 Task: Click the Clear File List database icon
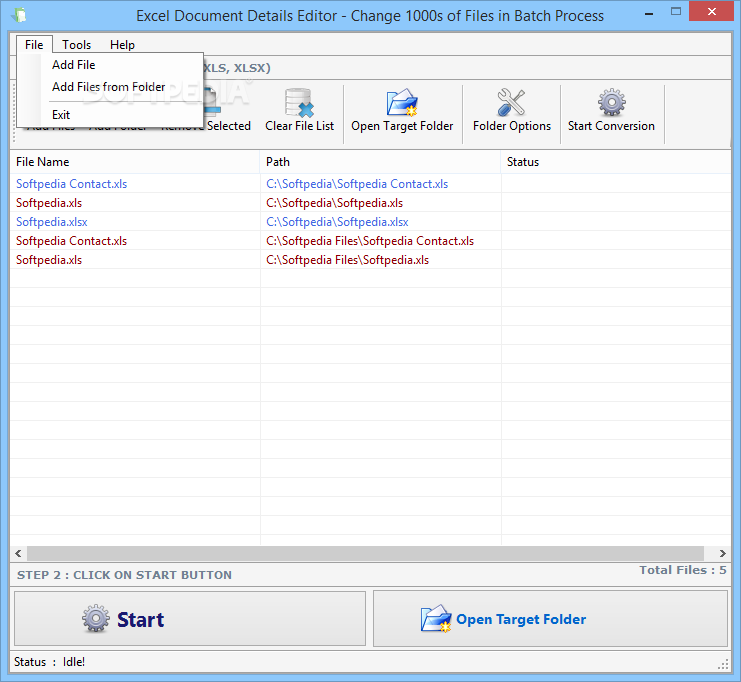pos(299,103)
